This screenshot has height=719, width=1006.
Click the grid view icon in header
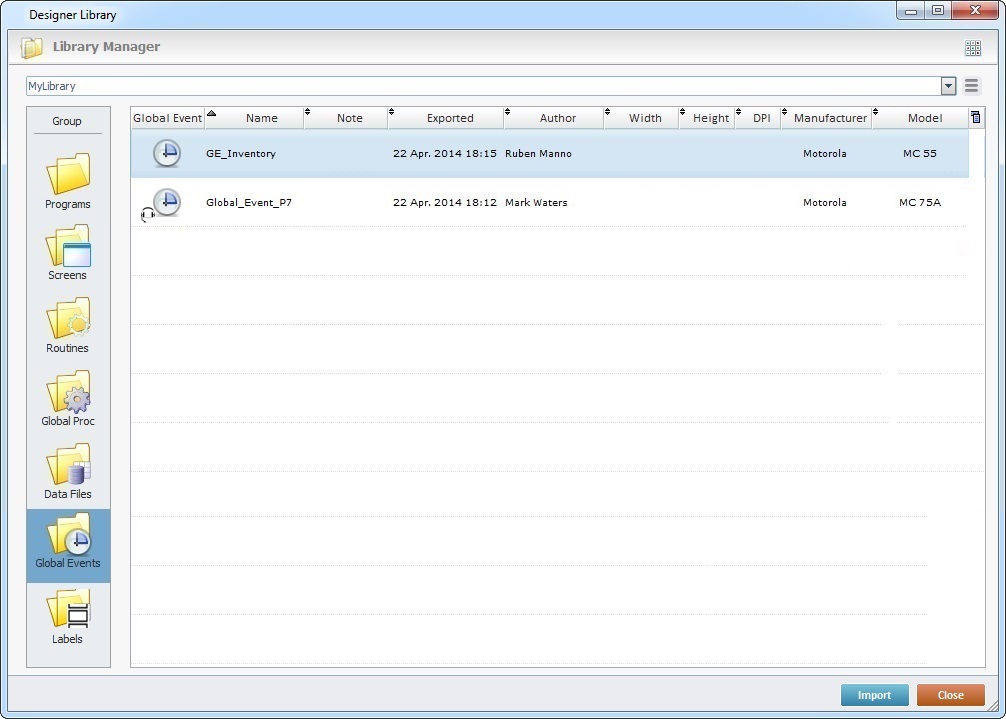(x=973, y=47)
